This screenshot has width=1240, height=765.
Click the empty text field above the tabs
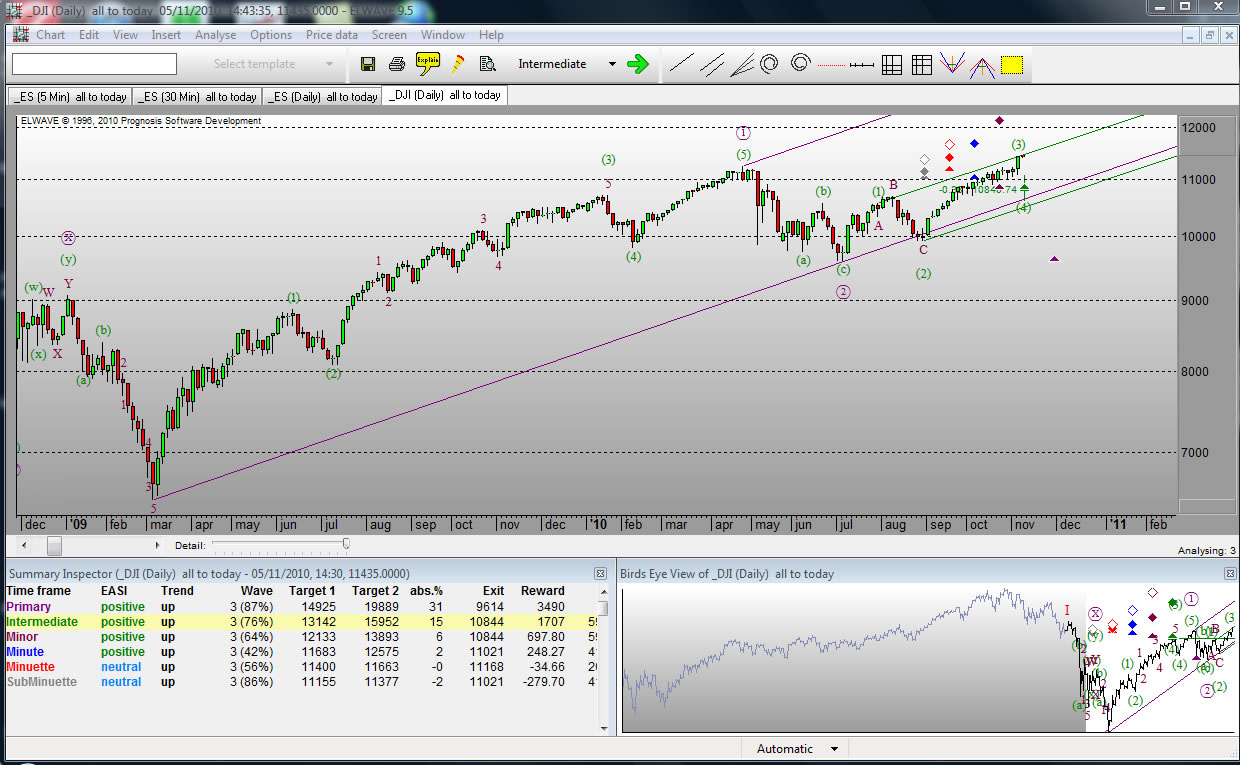tap(94, 64)
